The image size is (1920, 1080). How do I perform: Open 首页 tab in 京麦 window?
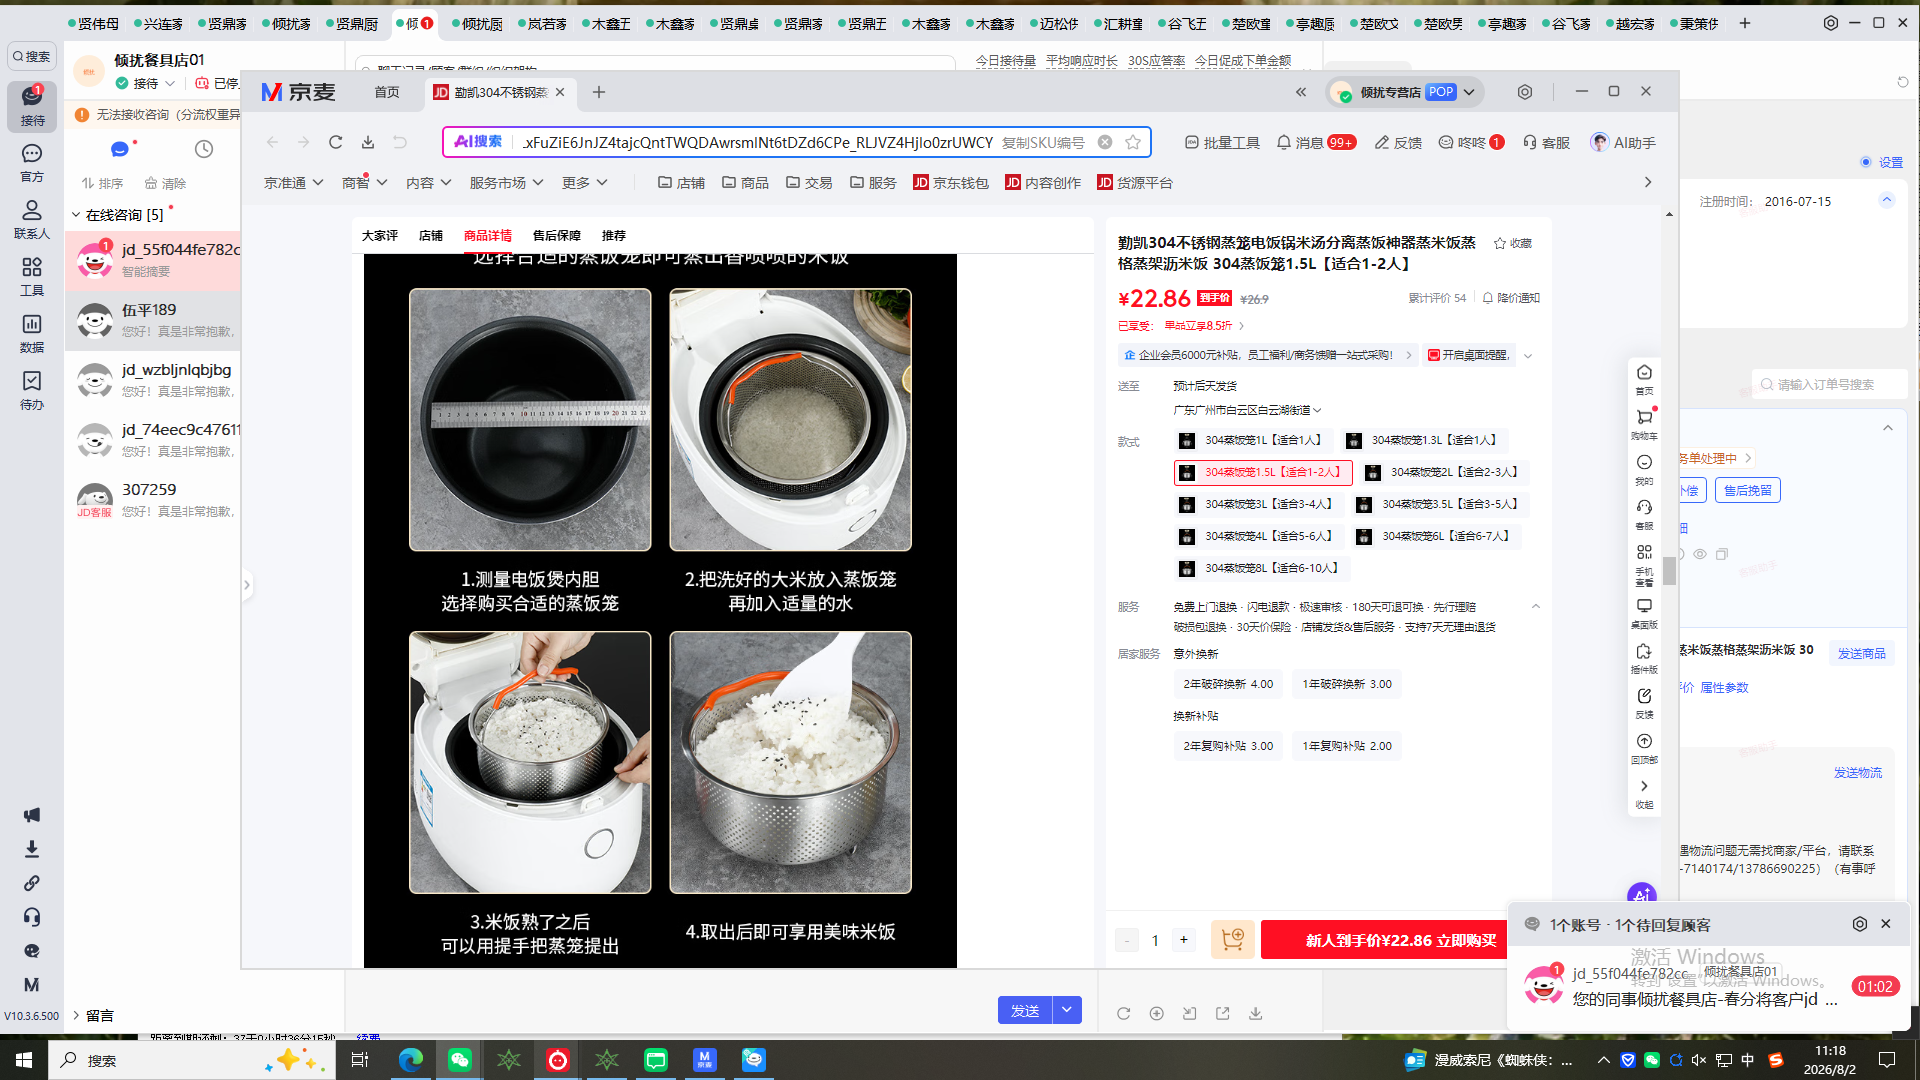387,92
